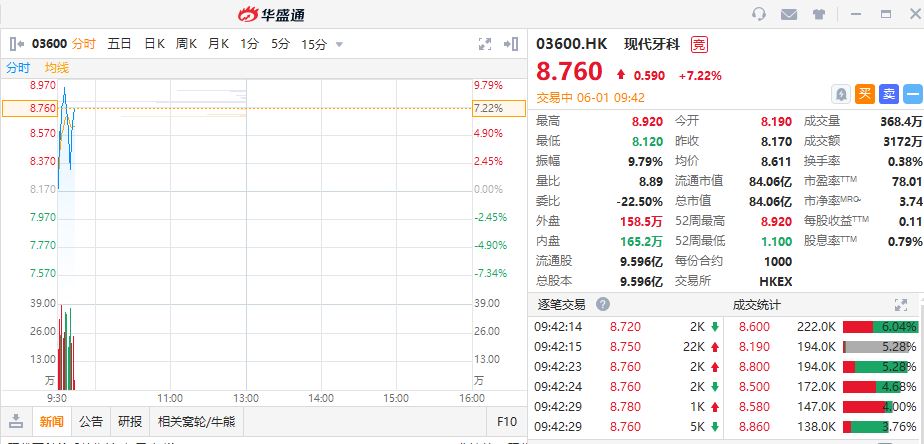Toggle the 均线 average line legend
924x444 pixels.
pyautogui.click(x=57, y=68)
